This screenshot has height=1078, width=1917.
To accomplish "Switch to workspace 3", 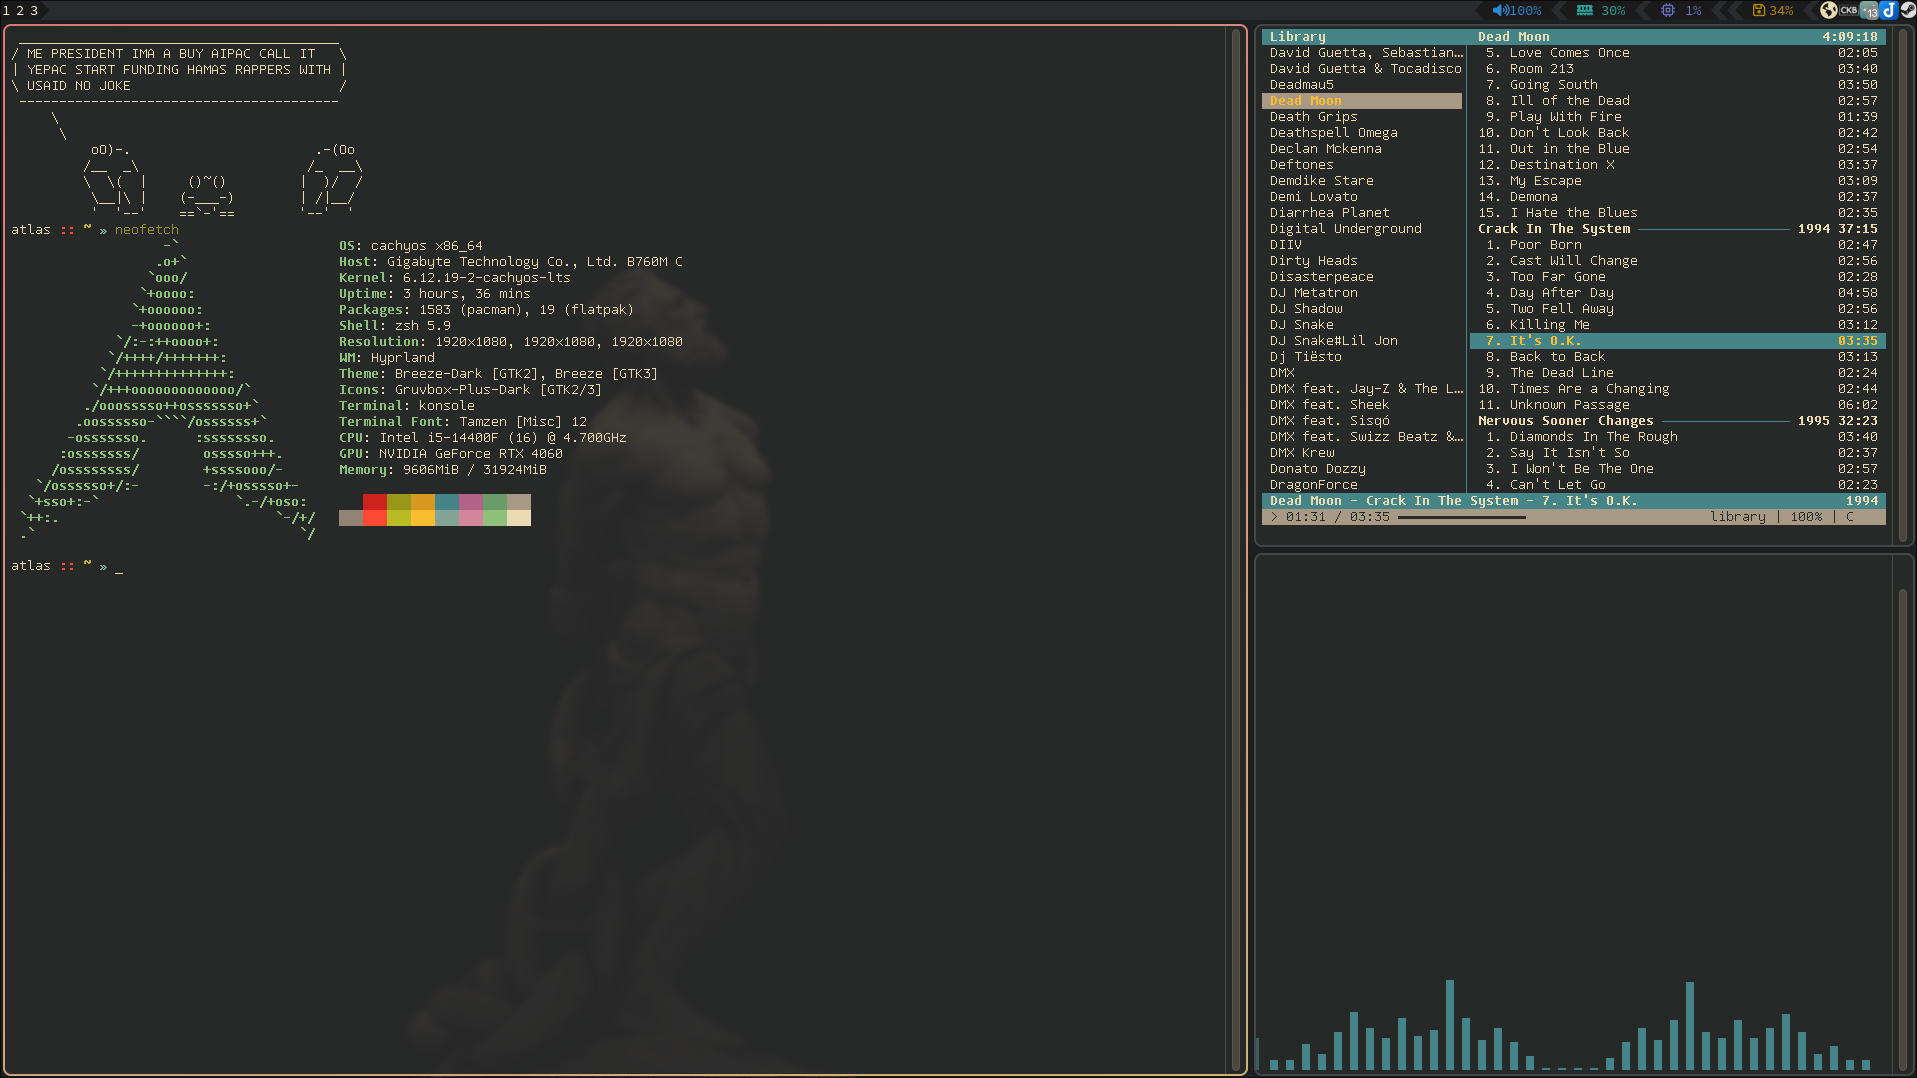I will pyautogui.click(x=34, y=10).
